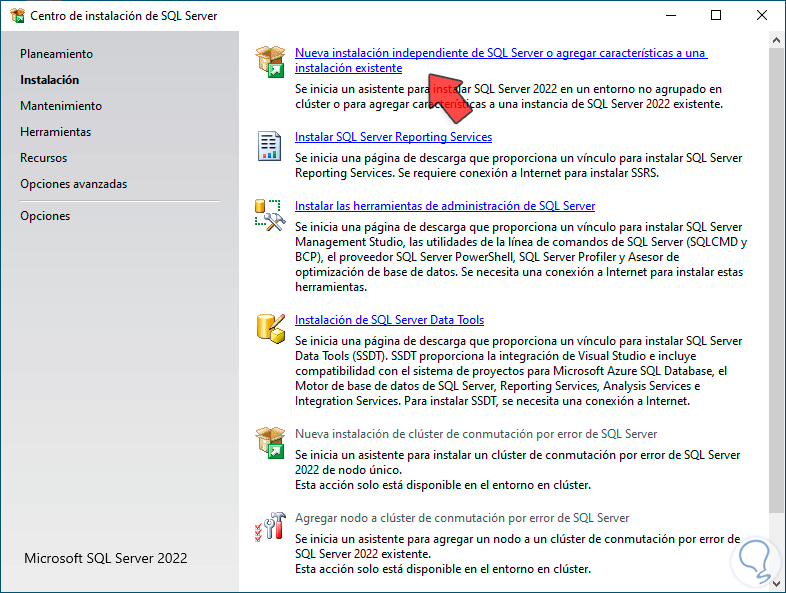Go to Mantenimiento section
Screen dimensions: 786x593
(x=61, y=106)
